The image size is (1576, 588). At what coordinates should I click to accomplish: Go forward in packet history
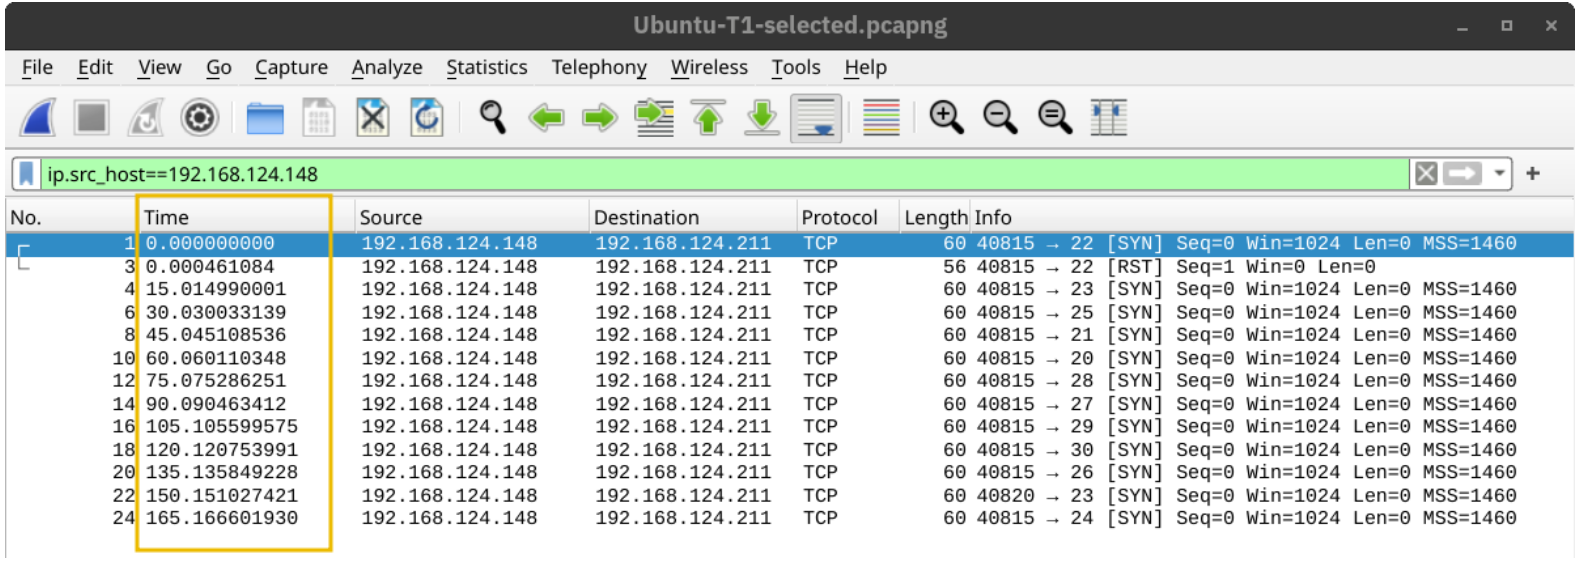click(600, 118)
